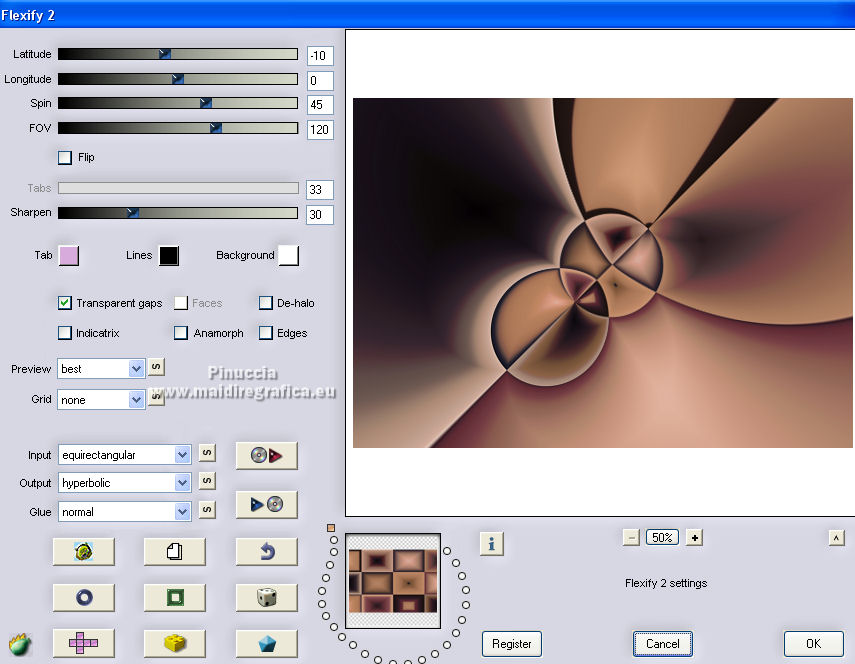
Task: Open the Tab color swatch
Action: [69, 255]
